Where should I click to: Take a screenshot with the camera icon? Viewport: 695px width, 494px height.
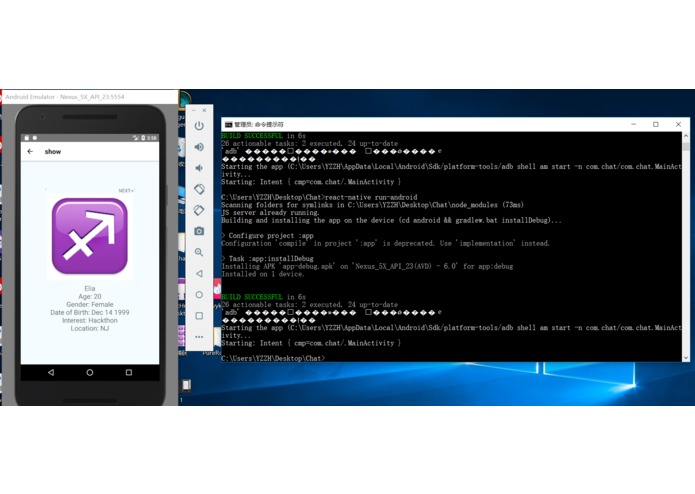pyautogui.click(x=199, y=231)
